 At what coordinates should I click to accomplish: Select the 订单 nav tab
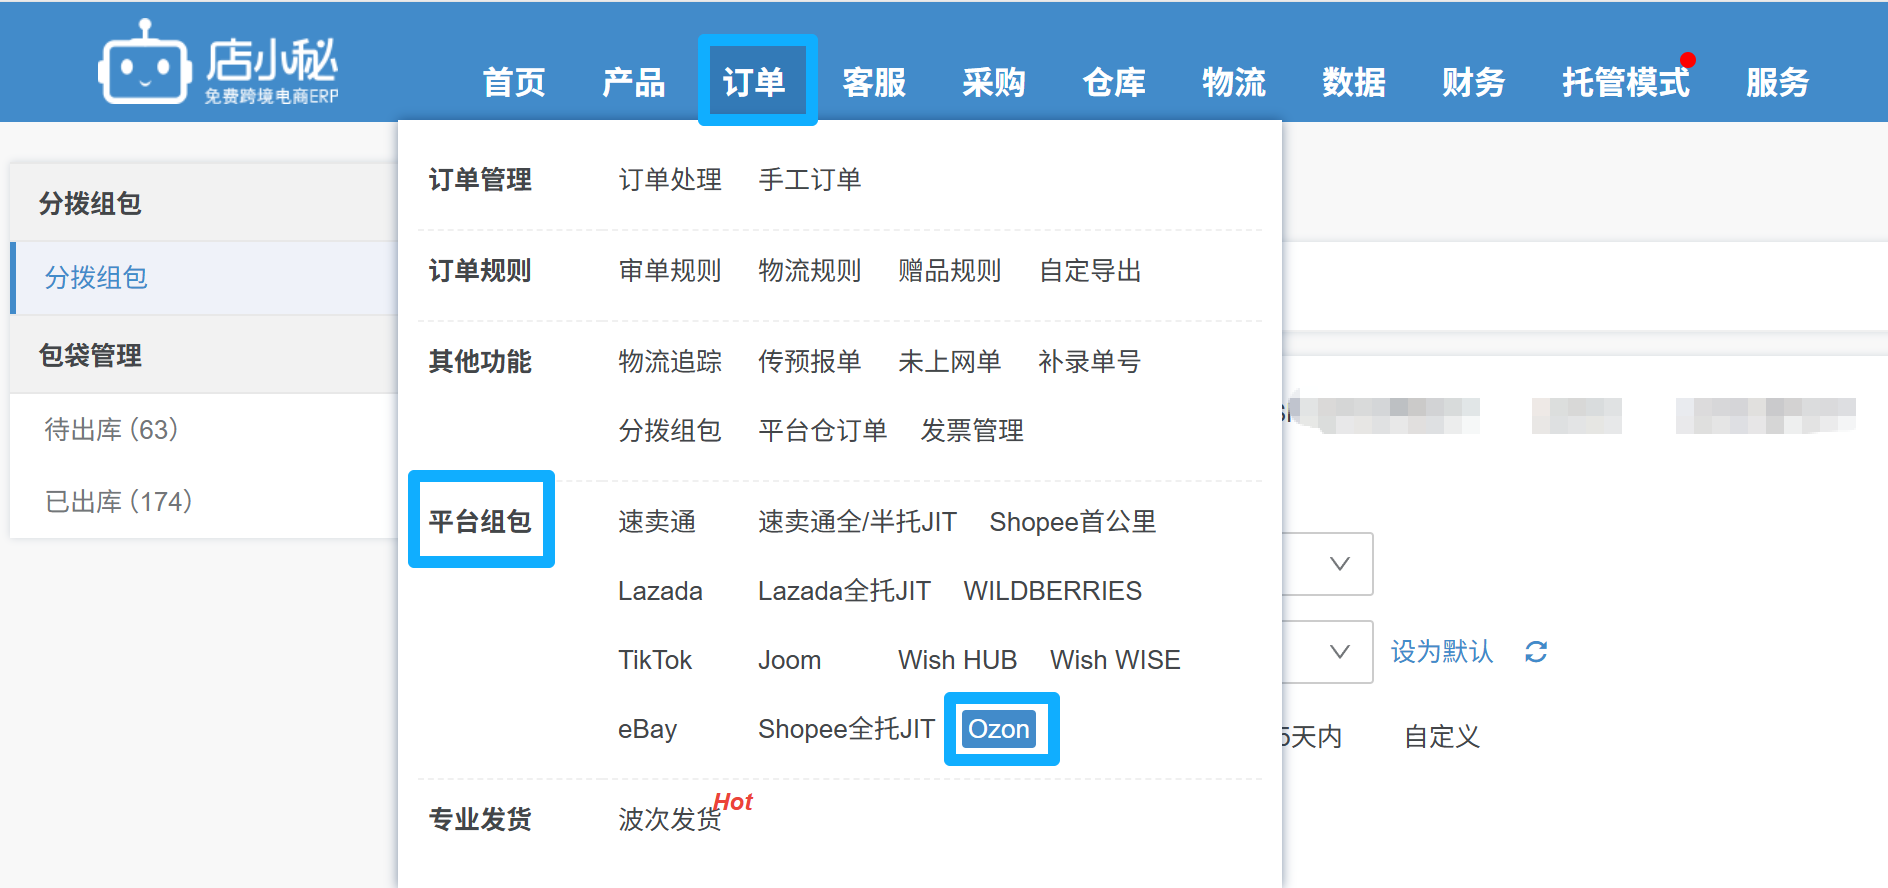tap(754, 82)
